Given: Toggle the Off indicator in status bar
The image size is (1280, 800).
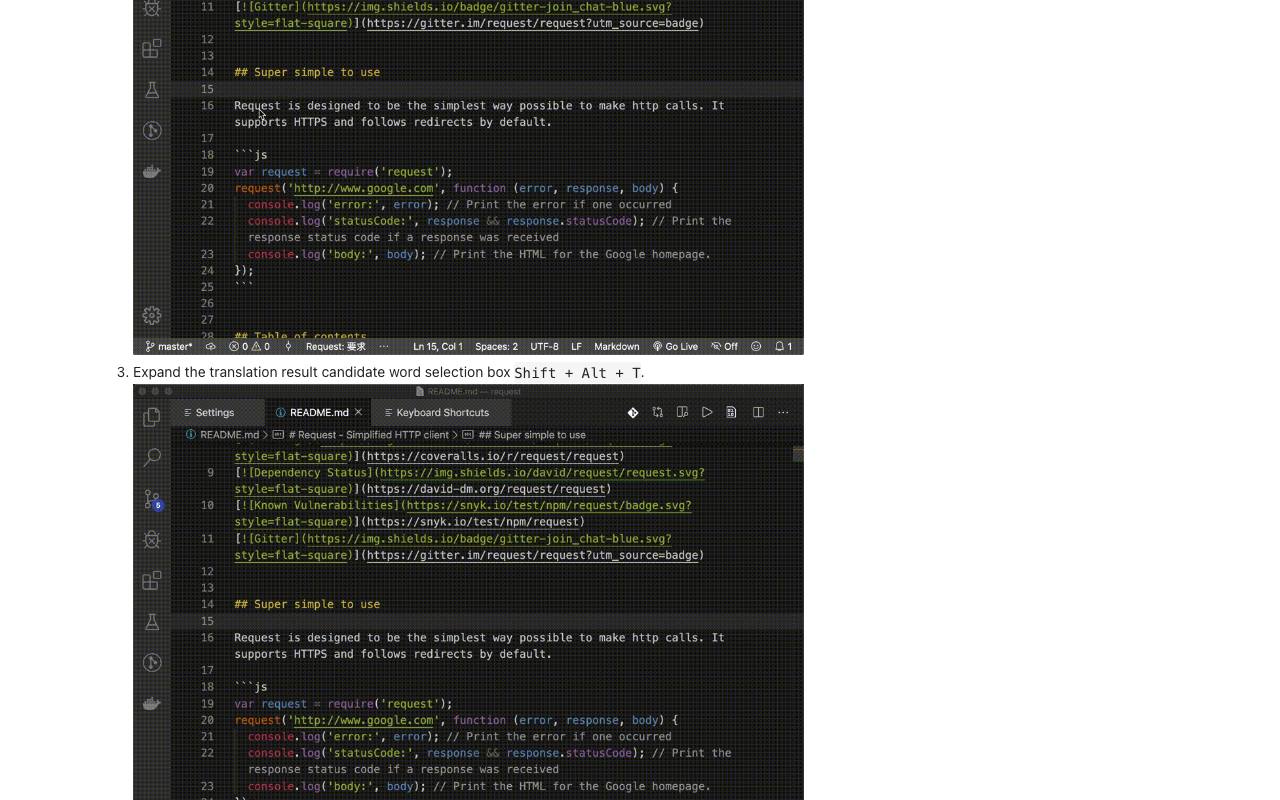Looking at the screenshot, I should pyautogui.click(x=725, y=347).
